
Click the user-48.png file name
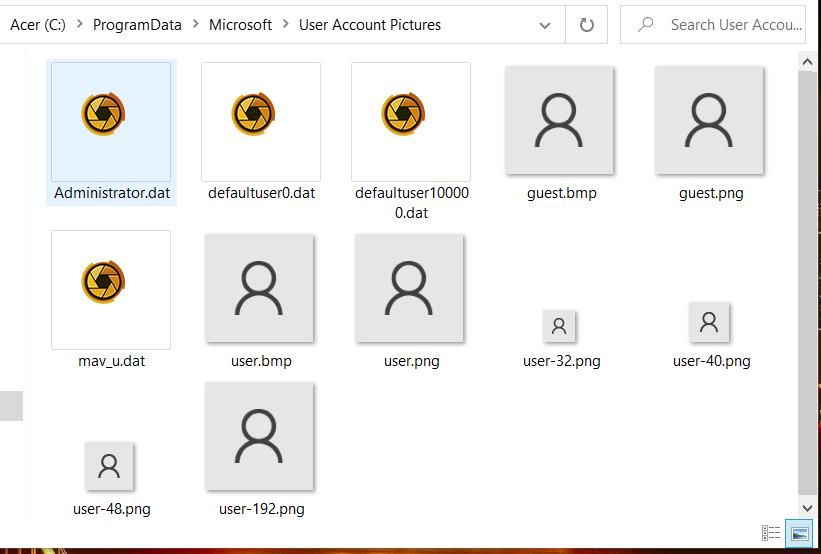pyautogui.click(x=112, y=509)
